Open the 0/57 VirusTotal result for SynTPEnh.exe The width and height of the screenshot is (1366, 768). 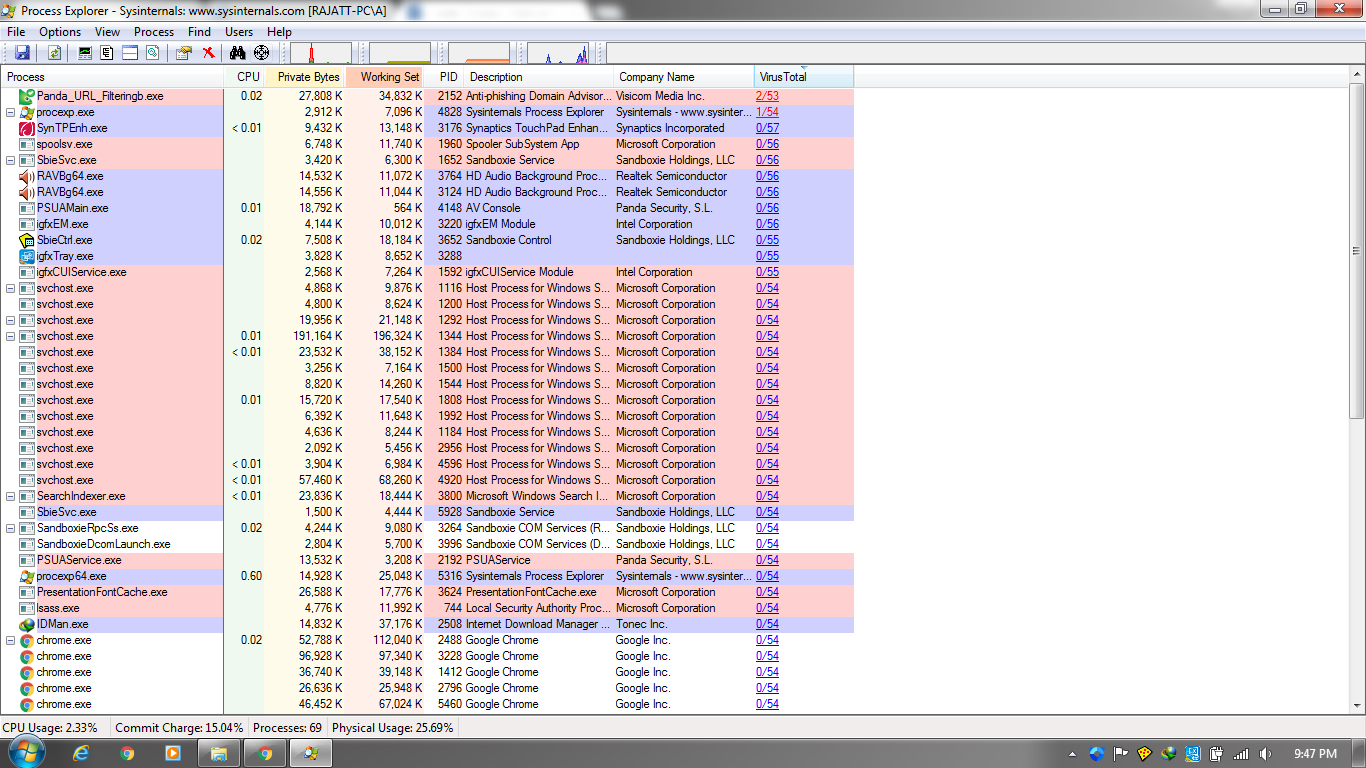(x=767, y=128)
